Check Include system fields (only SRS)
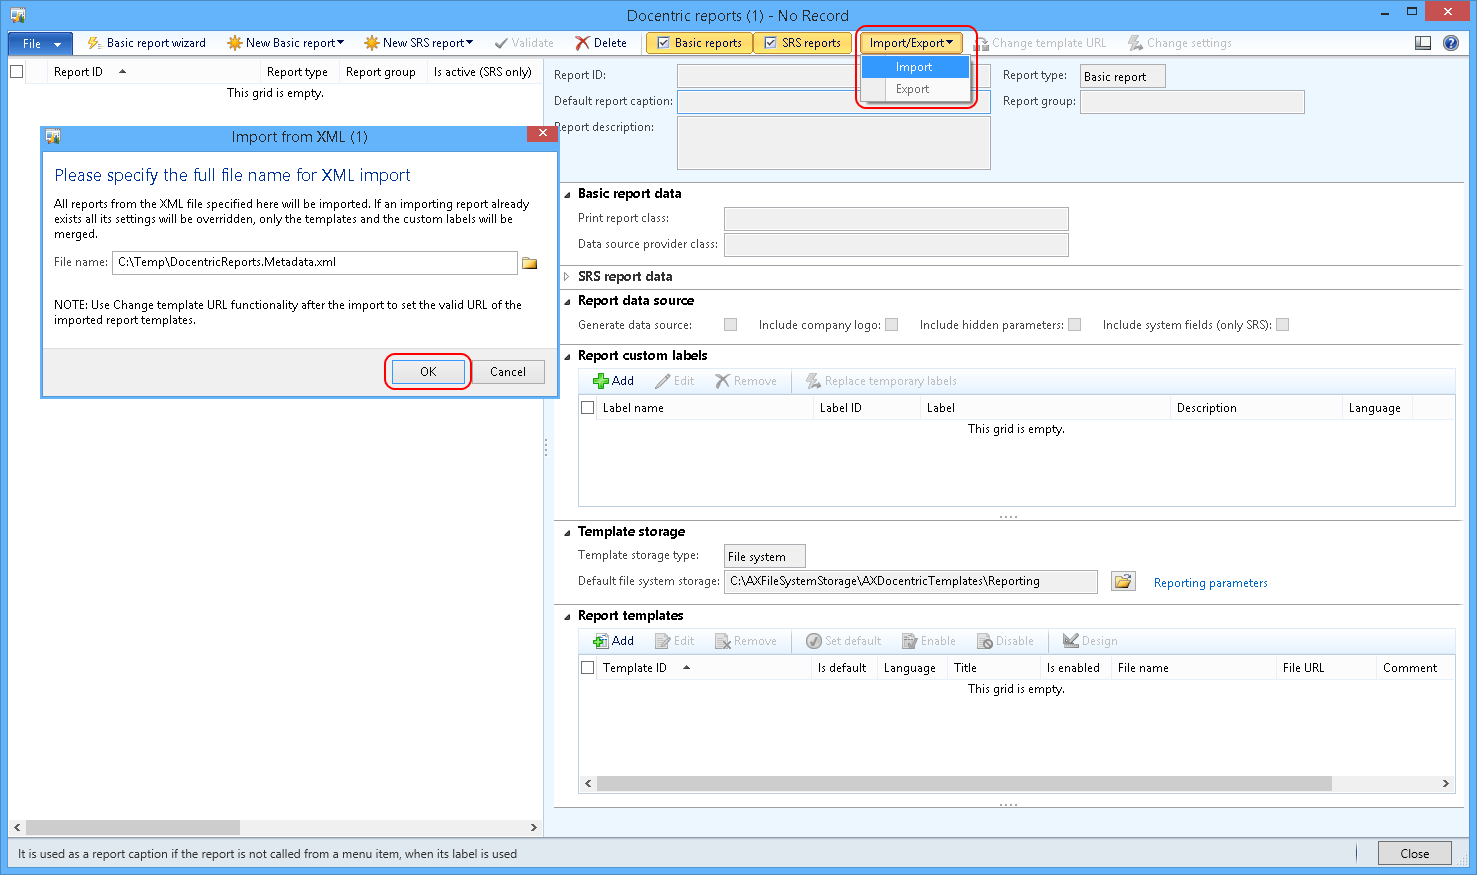1477x875 pixels. (x=1283, y=325)
